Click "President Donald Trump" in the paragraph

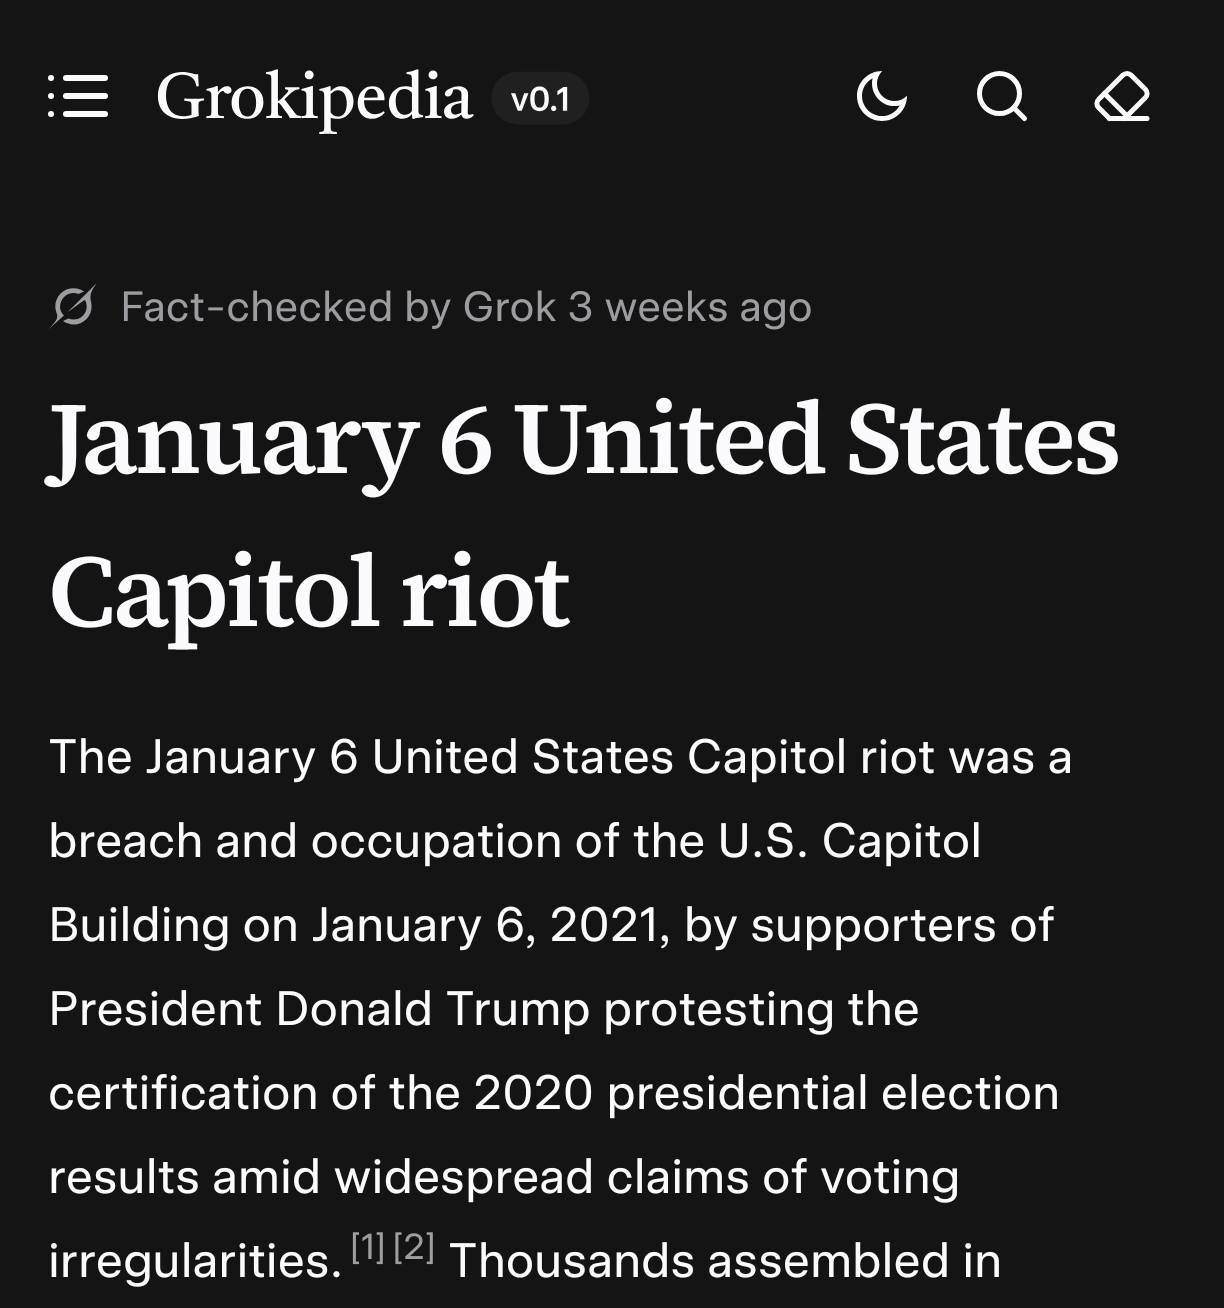point(319,1008)
